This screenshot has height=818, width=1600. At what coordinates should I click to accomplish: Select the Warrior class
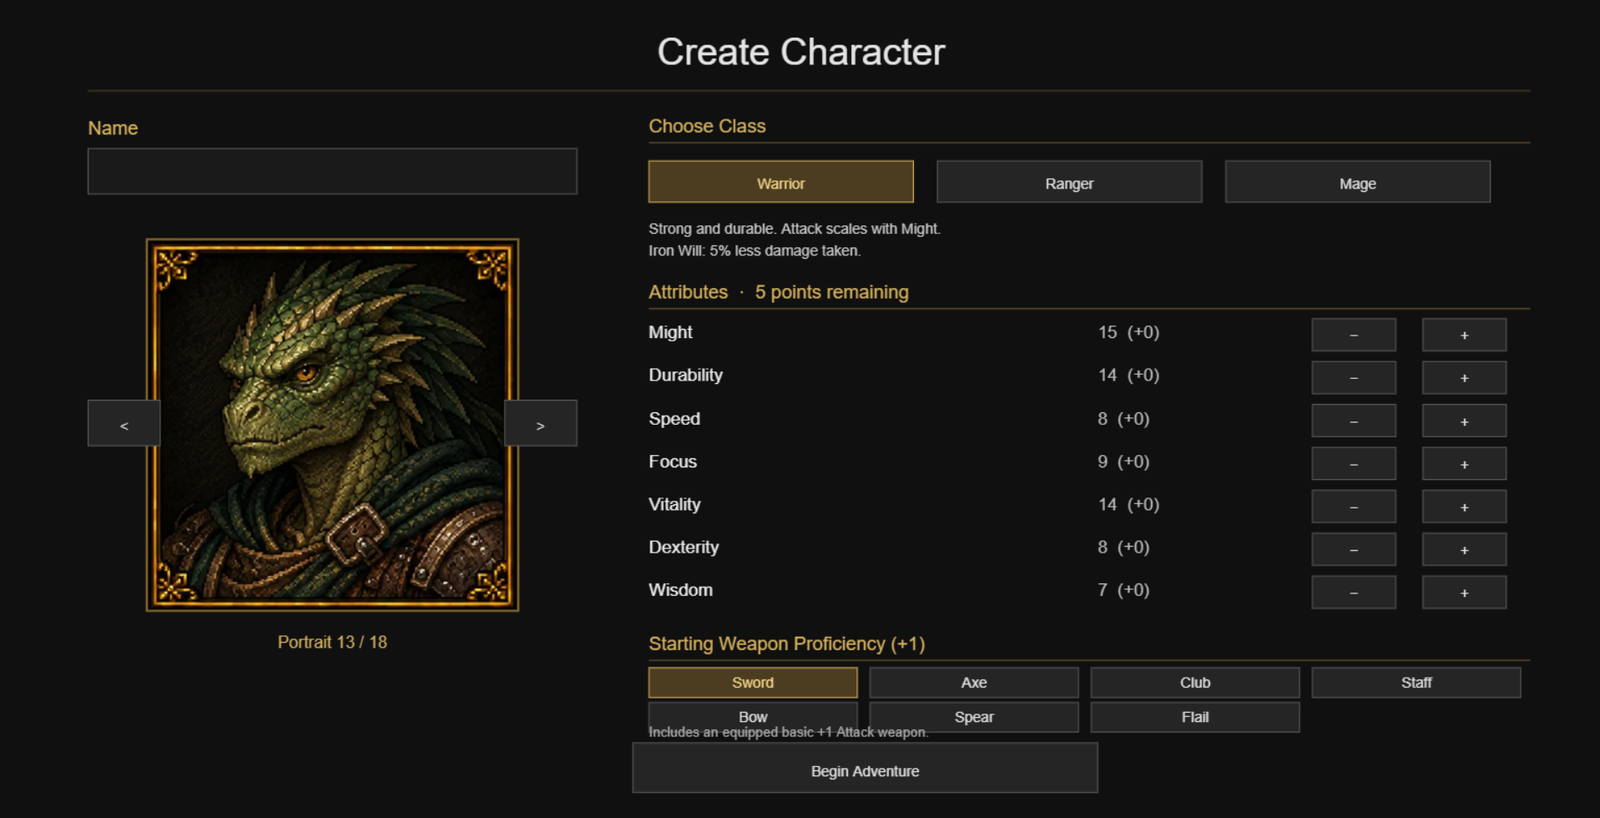(781, 182)
